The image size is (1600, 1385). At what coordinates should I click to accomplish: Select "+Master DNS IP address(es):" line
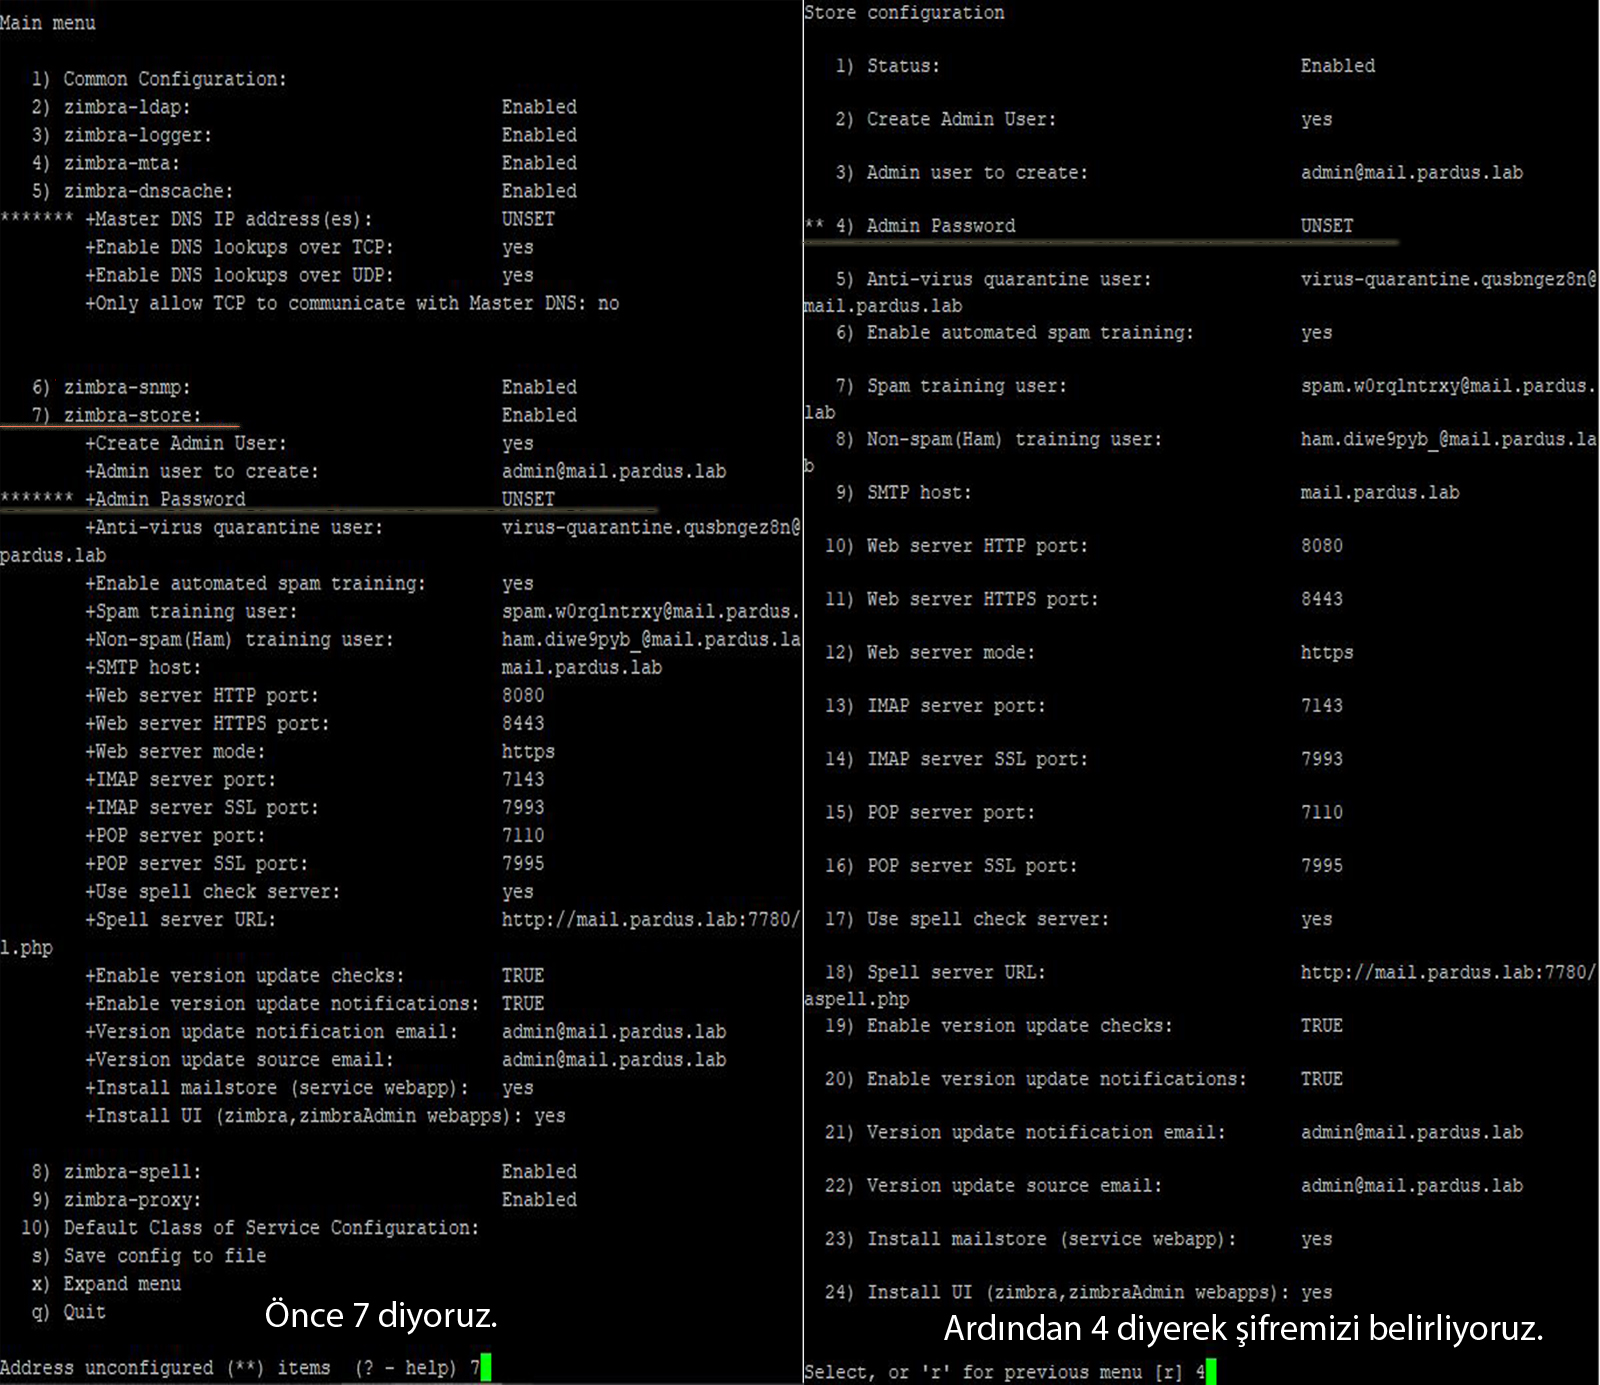[229, 219]
